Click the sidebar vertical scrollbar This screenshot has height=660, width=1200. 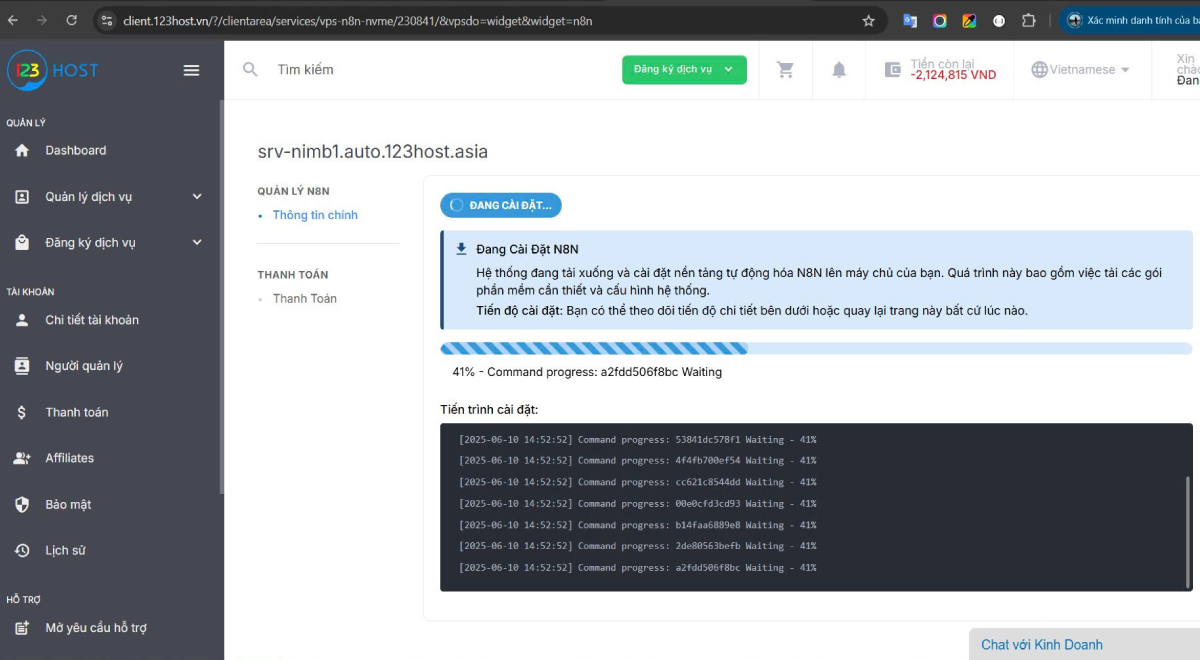coord(221,296)
